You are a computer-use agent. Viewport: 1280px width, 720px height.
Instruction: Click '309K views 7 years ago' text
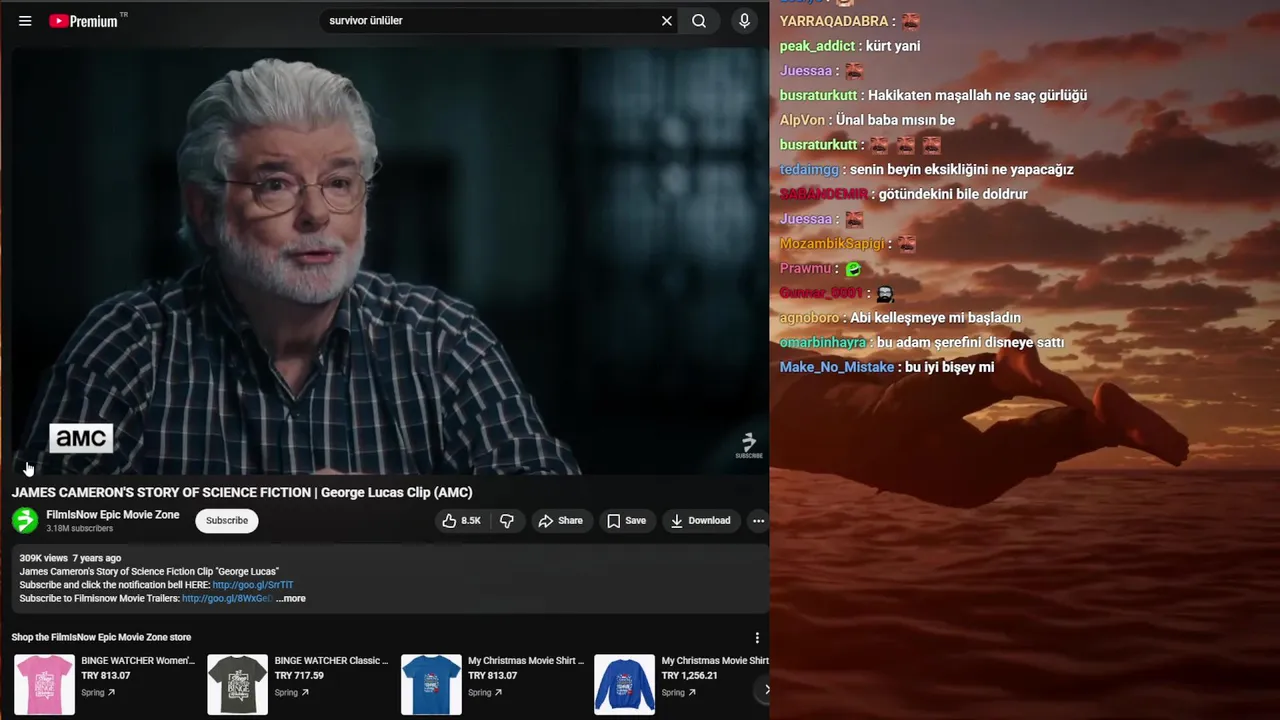70,558
